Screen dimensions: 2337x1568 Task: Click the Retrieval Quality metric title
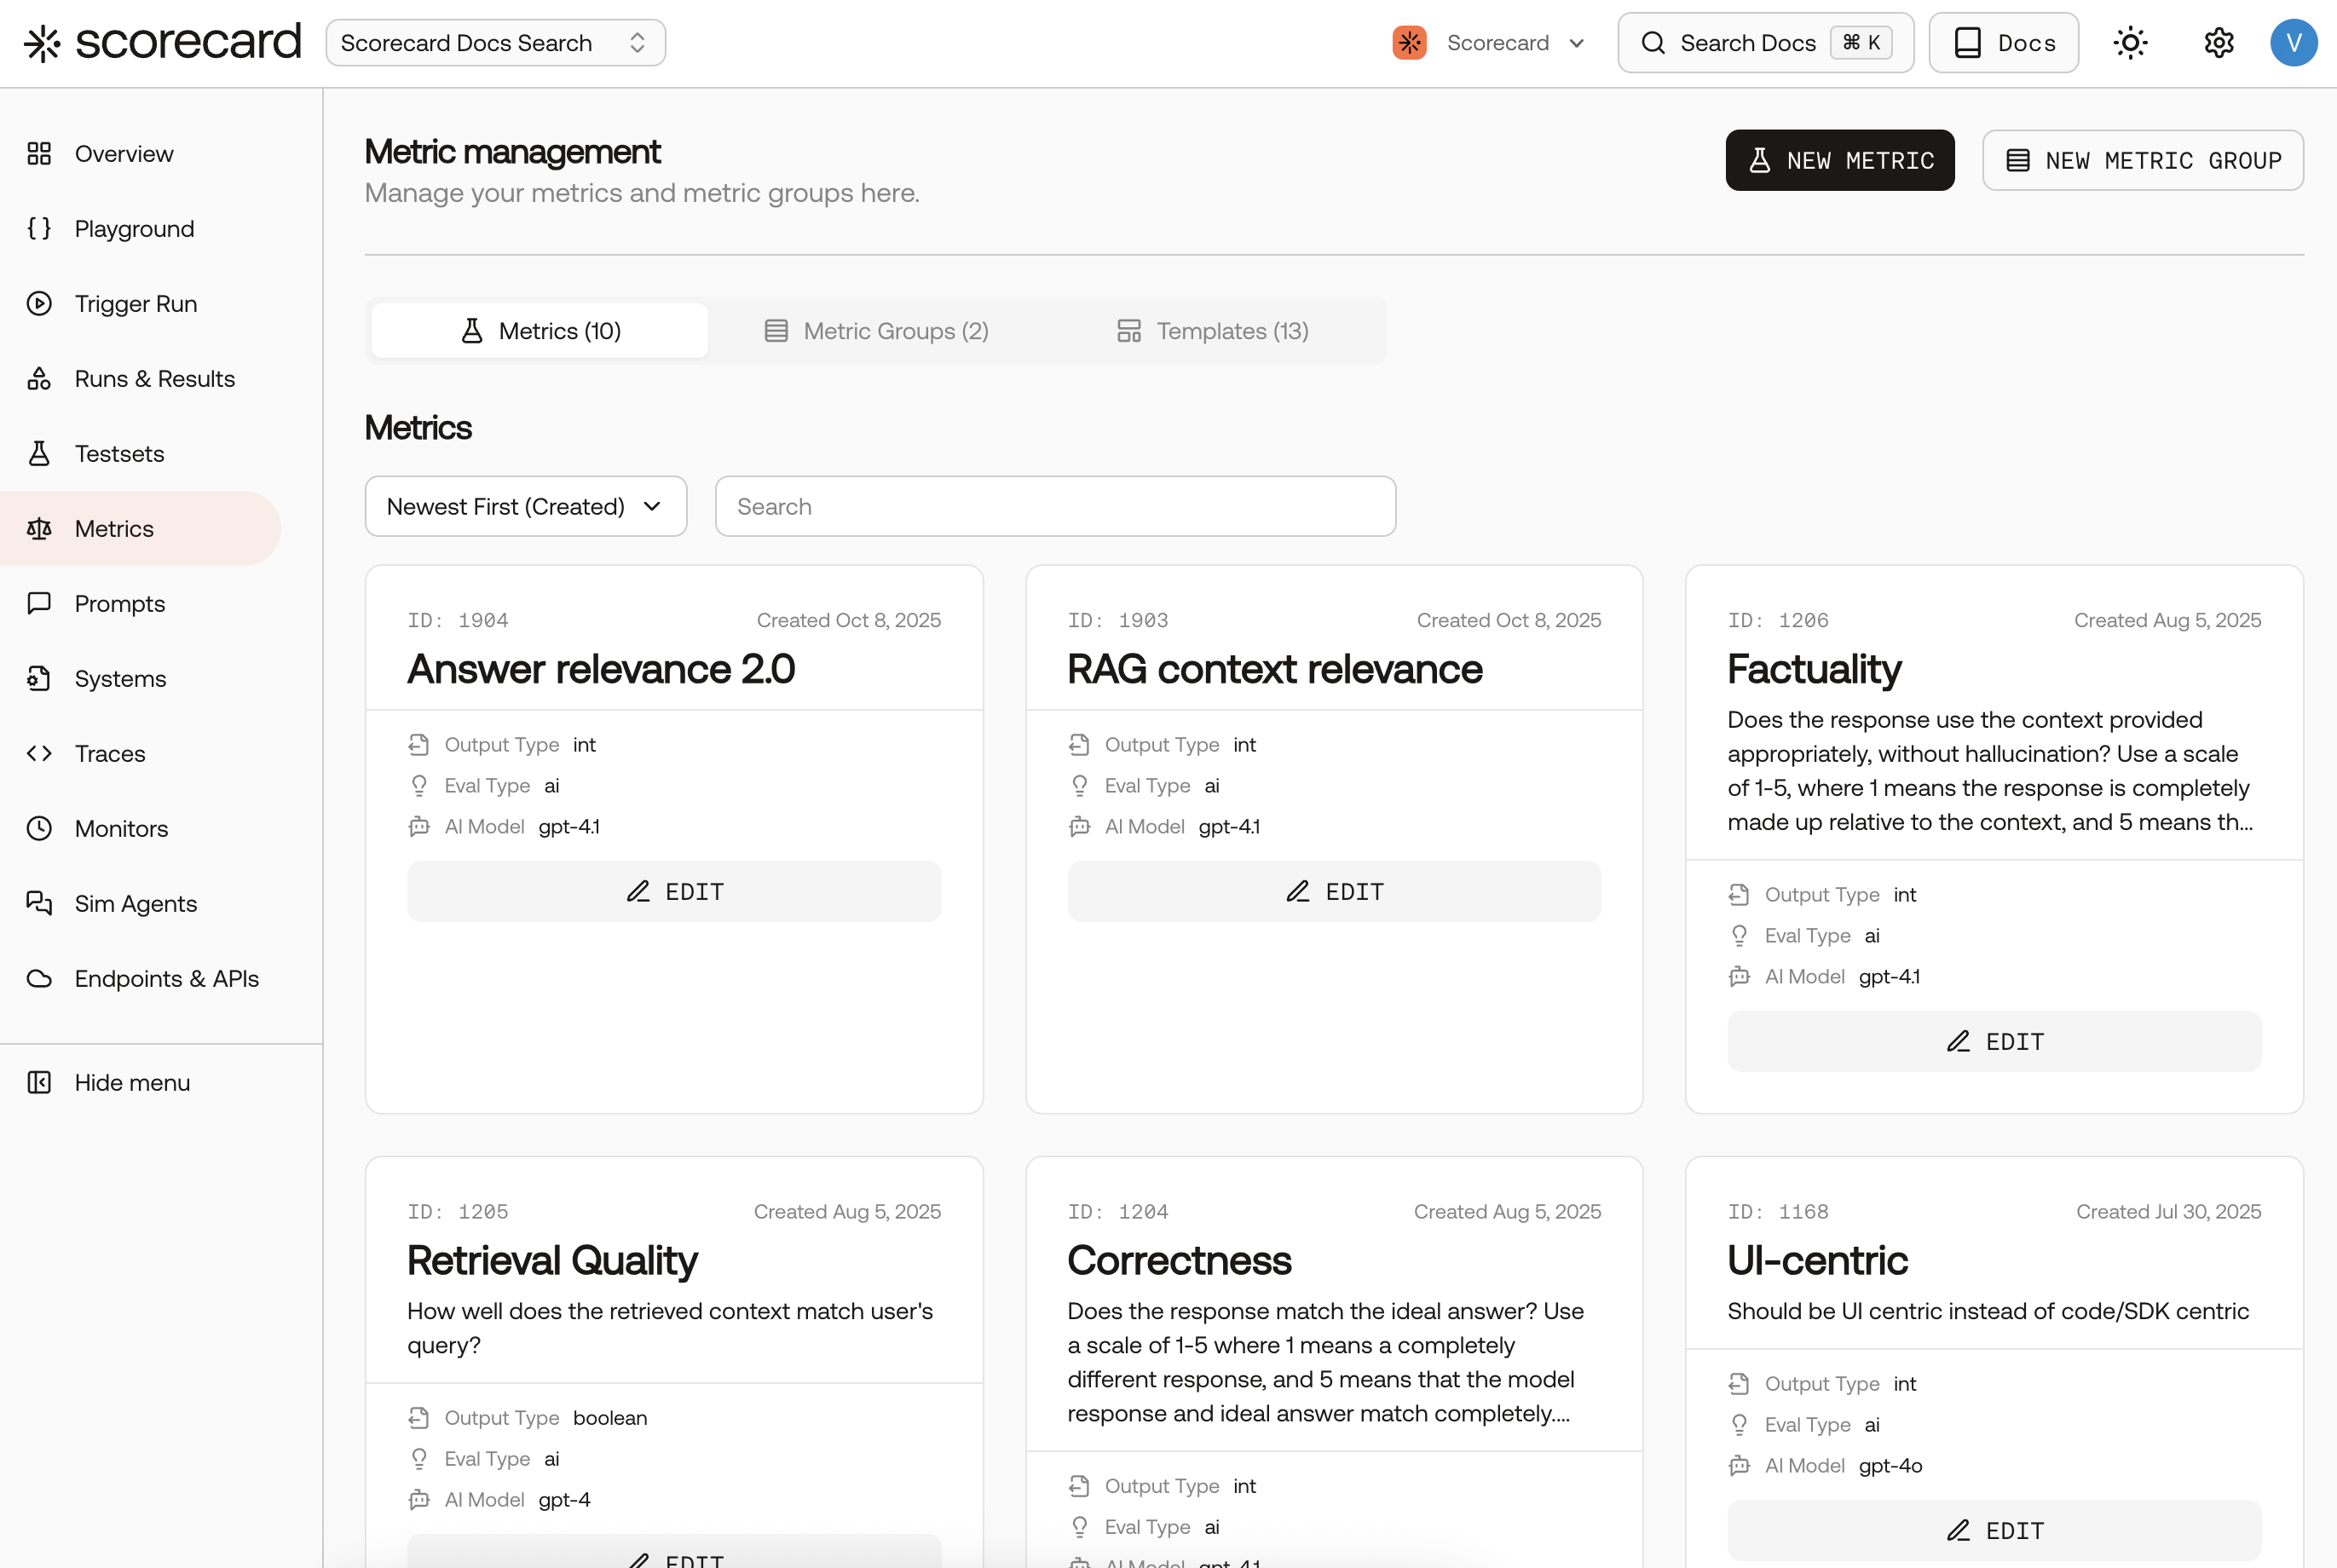[552, 1260]
